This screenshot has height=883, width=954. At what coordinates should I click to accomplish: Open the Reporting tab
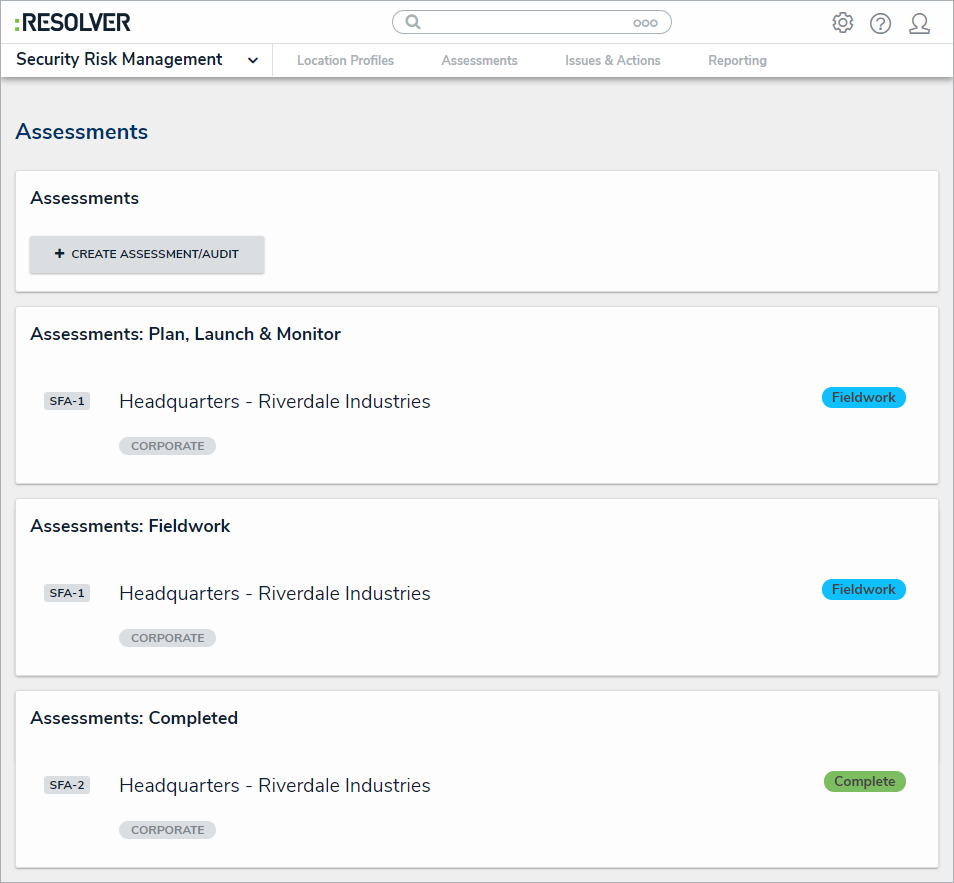[x=737, y=61]
